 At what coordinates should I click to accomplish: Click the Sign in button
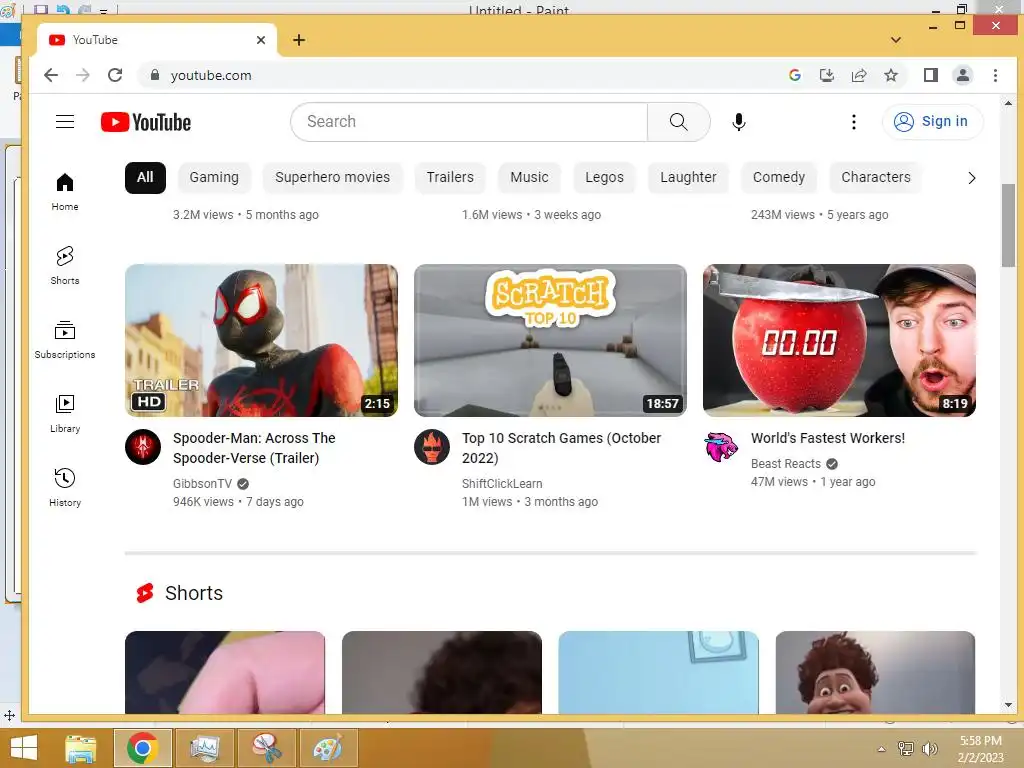(x=933, y=121)
